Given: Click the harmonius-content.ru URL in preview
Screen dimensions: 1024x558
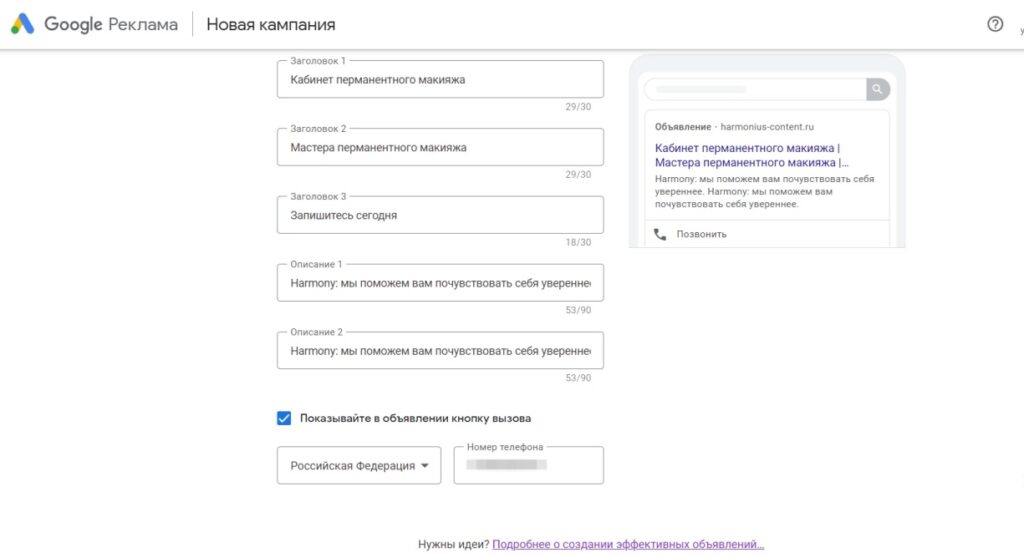Looking at the screenshot, I should pos(767,127).
